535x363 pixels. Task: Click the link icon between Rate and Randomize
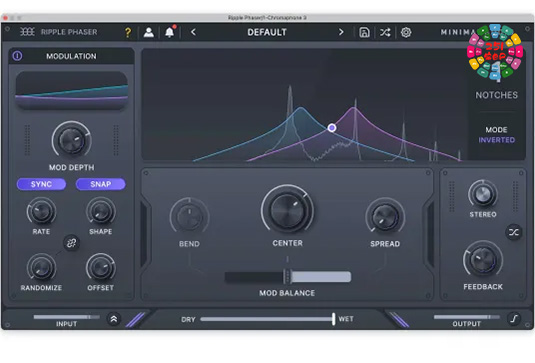pyautogui.click(x=71, y=243)
